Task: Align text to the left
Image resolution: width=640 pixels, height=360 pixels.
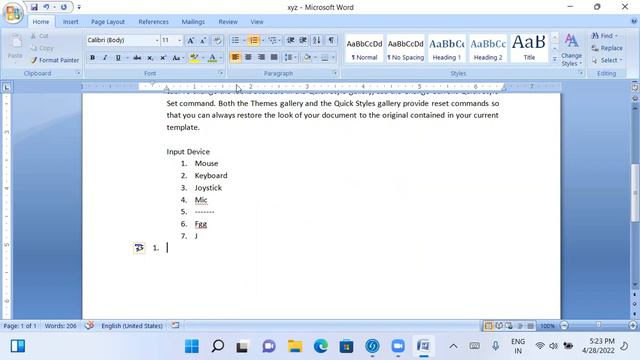Action: pyautogui.click(x=236, y=58)
